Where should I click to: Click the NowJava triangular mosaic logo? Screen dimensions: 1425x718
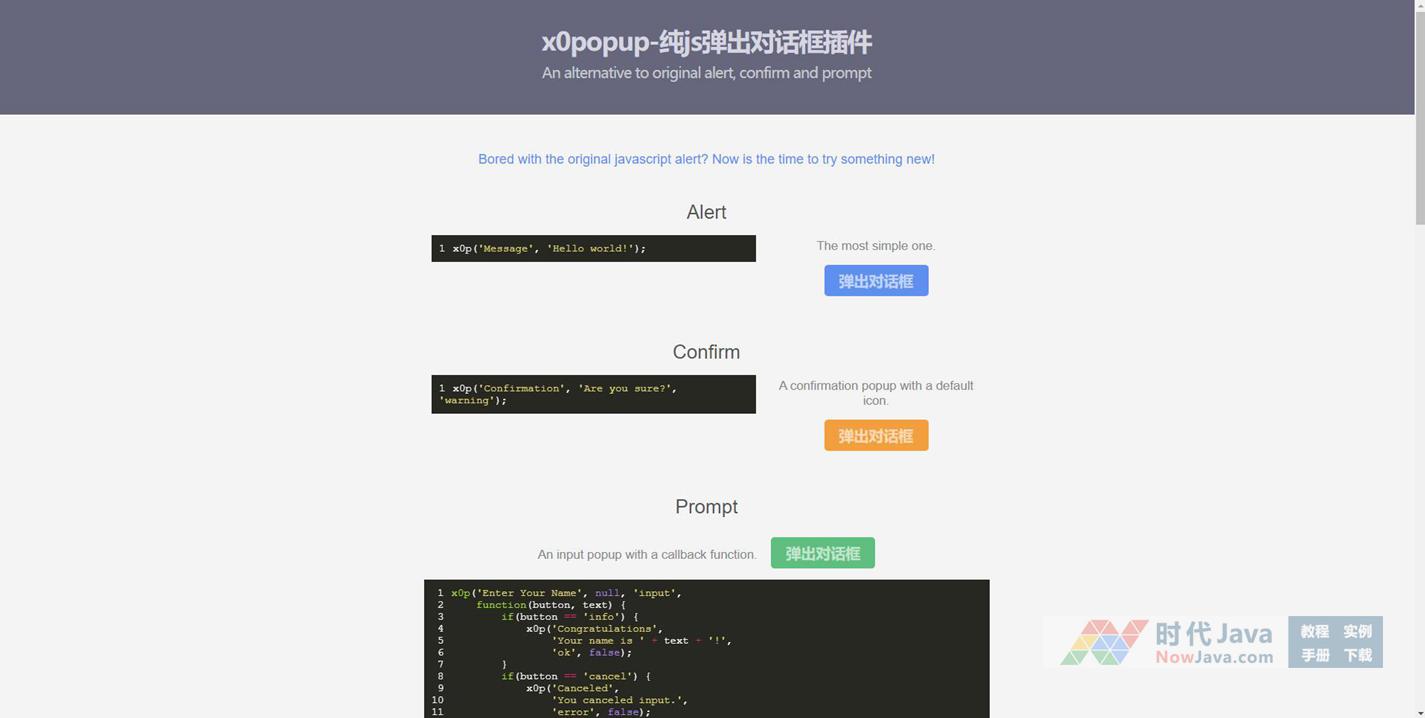1104,642
